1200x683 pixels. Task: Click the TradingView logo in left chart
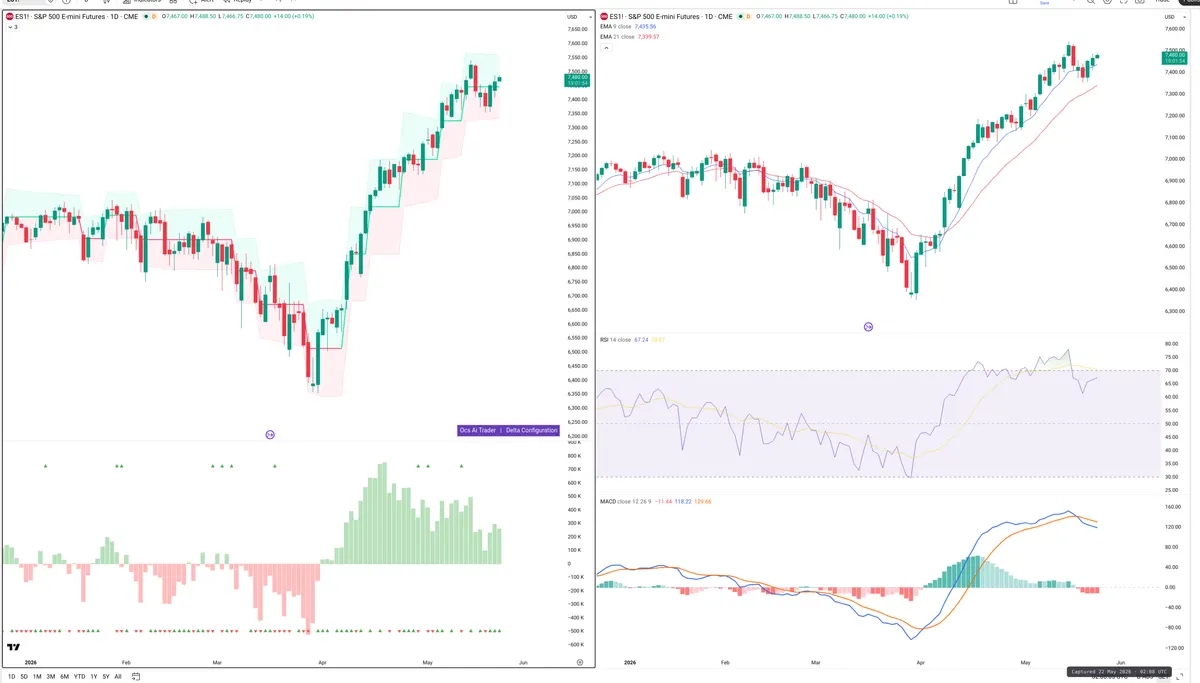pos(14,648)
